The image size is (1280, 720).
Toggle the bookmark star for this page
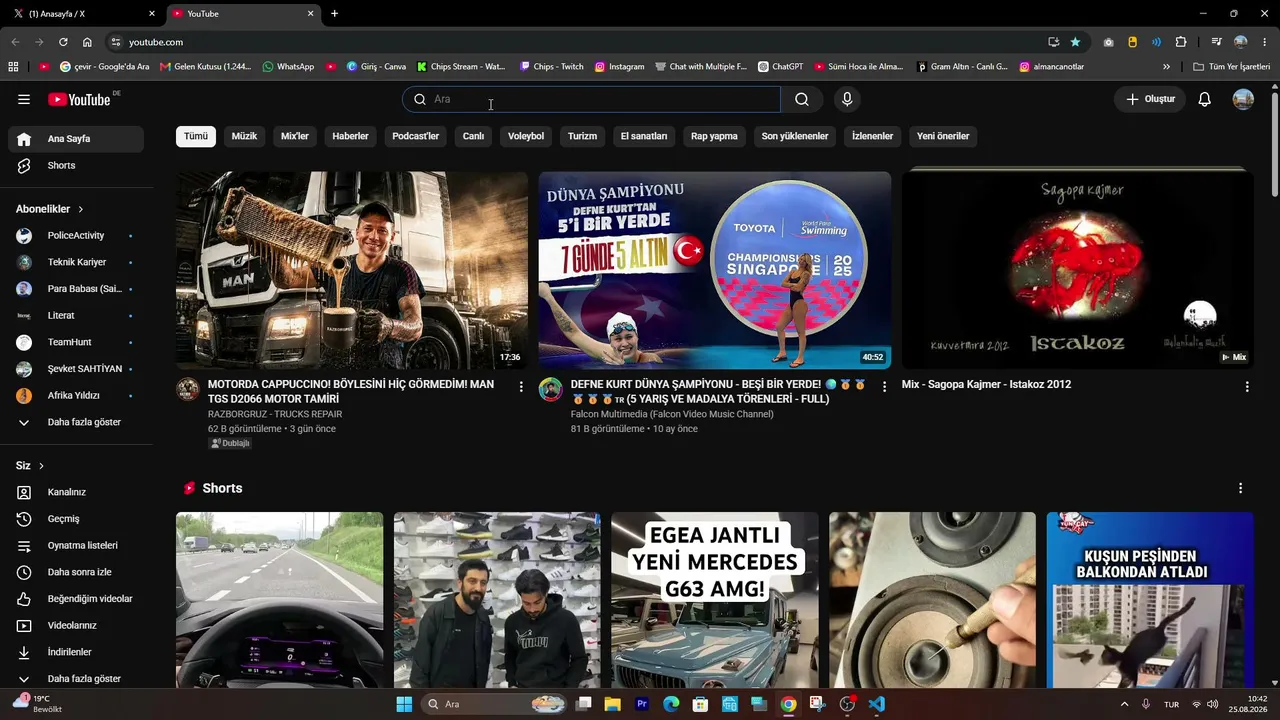click(1075, 42)
